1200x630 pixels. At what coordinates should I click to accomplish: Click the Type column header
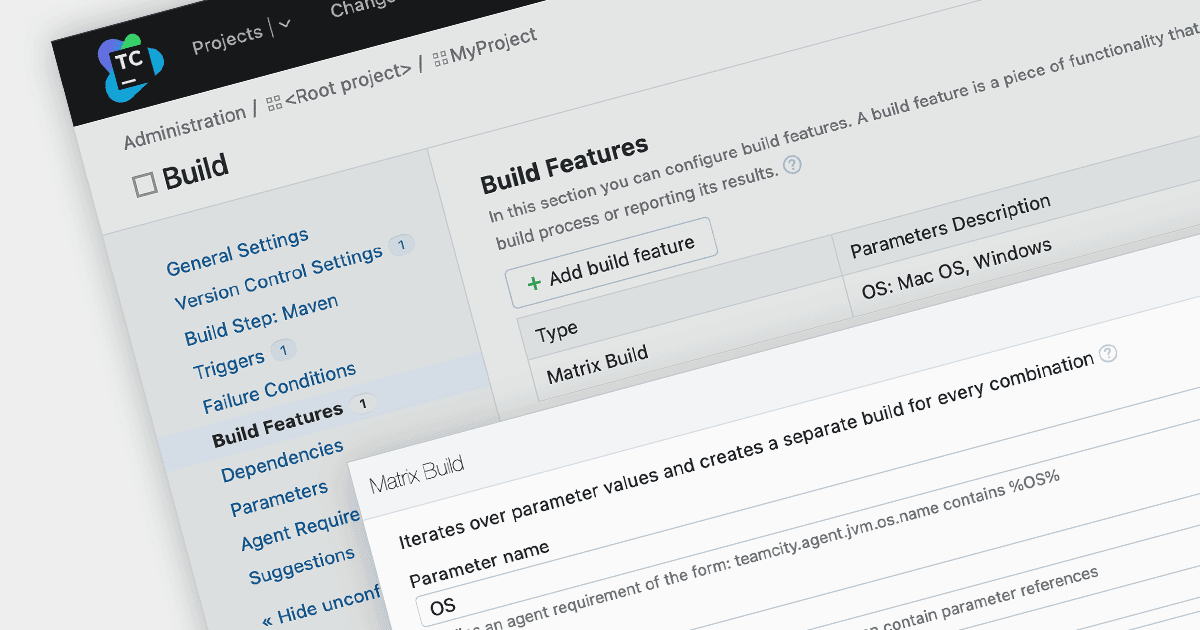557,331
